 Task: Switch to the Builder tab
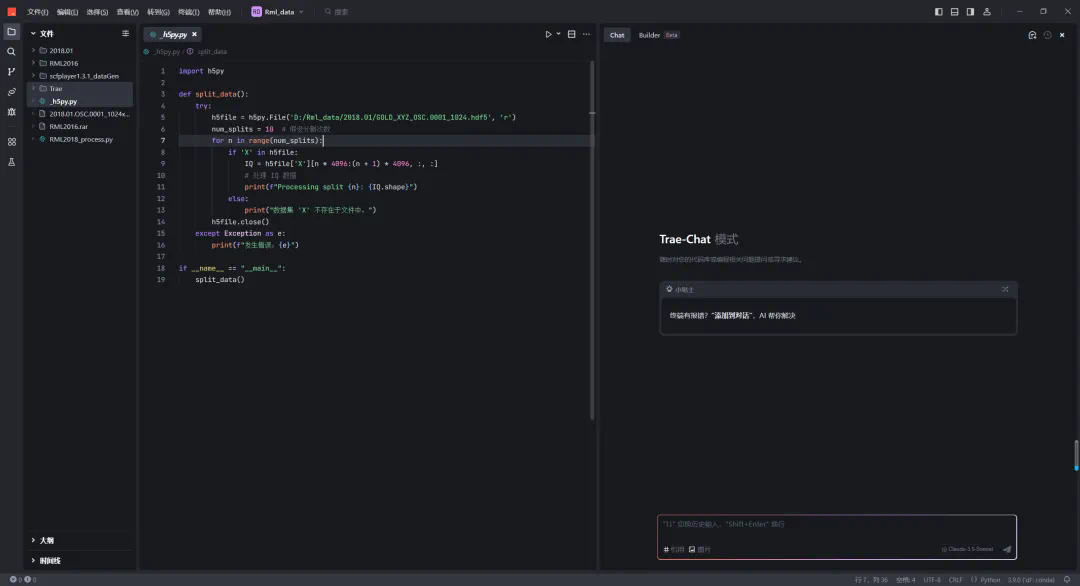[x=650, y=35]
